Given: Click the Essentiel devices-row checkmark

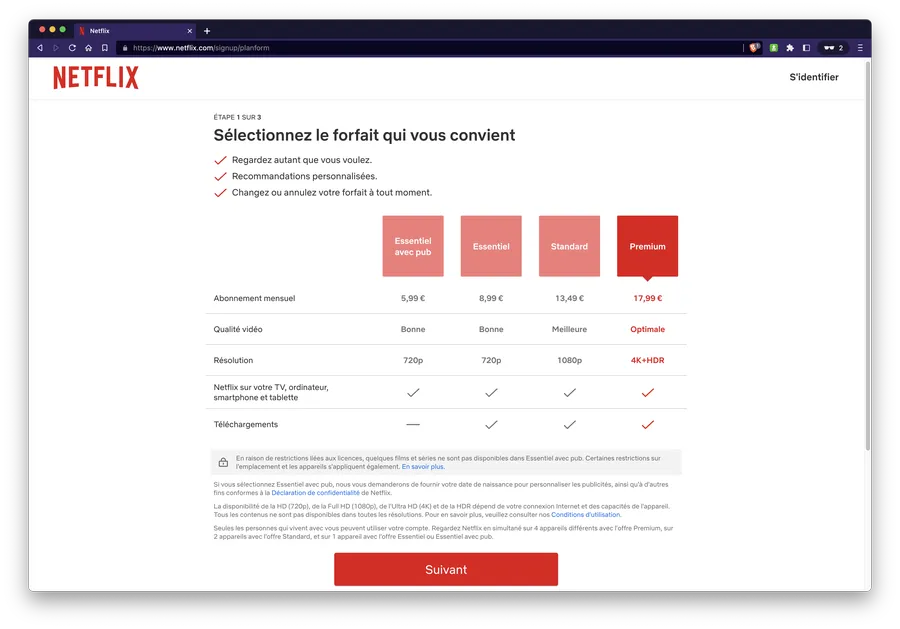Looking at the screenshot, I should coord(491,393).
